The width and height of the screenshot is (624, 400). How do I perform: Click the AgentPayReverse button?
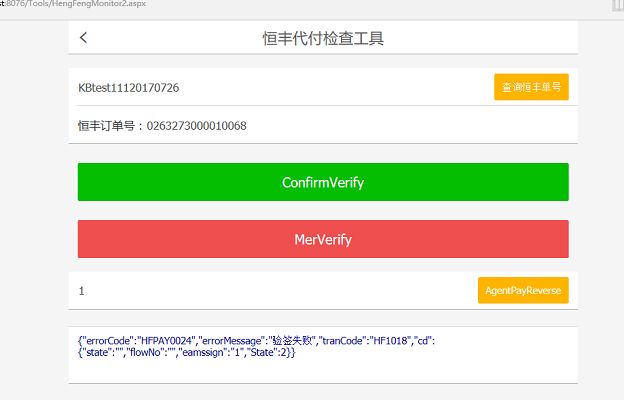pyautogui.click(x=523, y=290)
